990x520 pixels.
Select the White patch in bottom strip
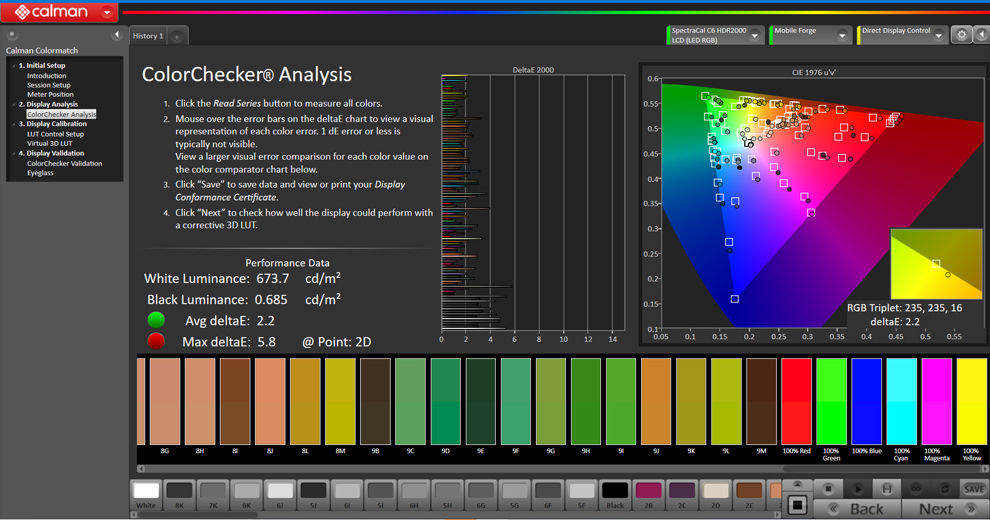146,494
